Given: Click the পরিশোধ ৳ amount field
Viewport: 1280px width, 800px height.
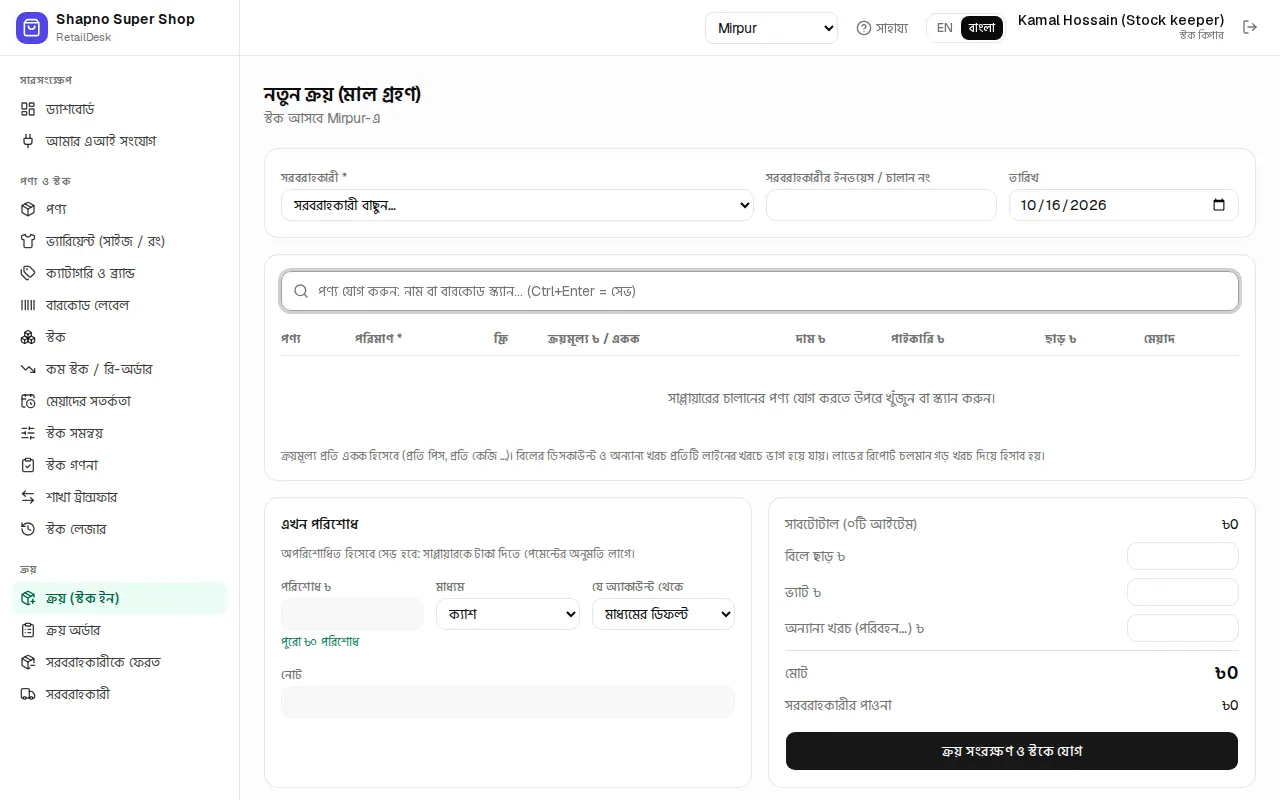Looking at the screenshot, I should [x=352, y=614].
